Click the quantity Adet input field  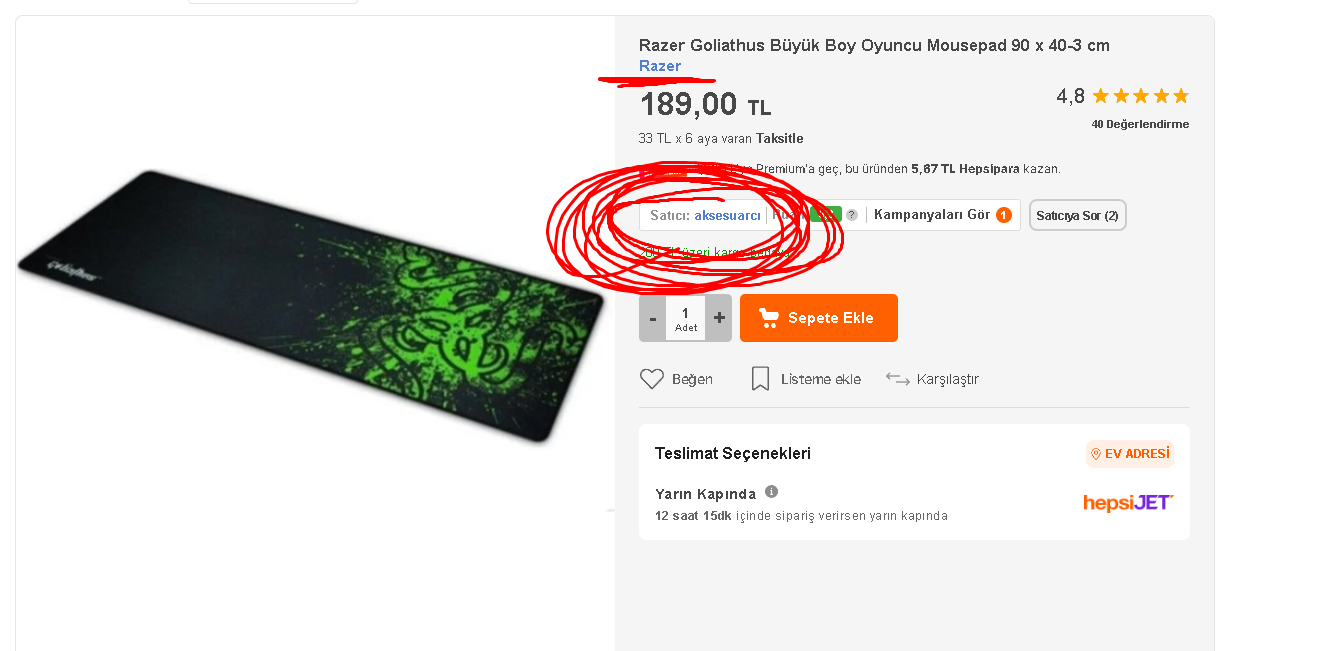686,318
